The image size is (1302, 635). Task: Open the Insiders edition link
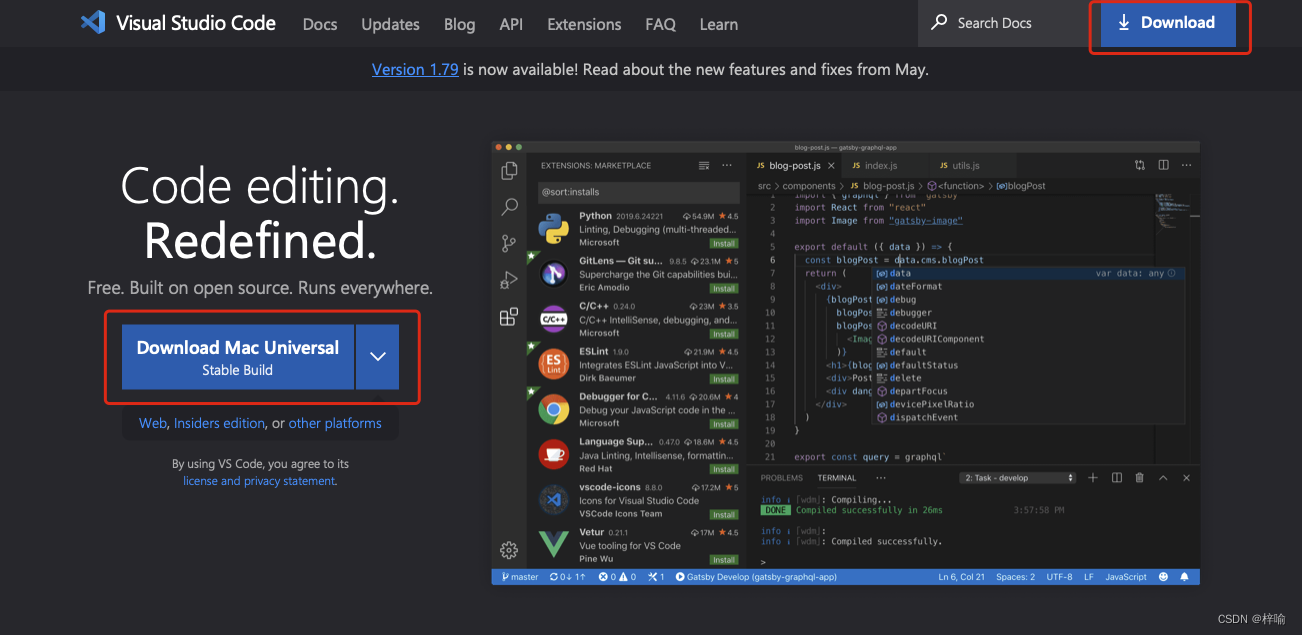tap(219, 423)
